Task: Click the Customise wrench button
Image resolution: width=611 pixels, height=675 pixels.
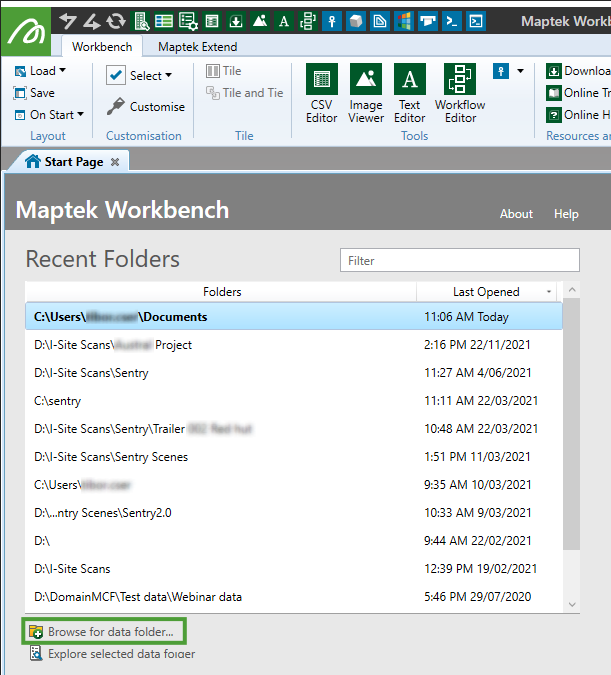Action: click(146, 106)
